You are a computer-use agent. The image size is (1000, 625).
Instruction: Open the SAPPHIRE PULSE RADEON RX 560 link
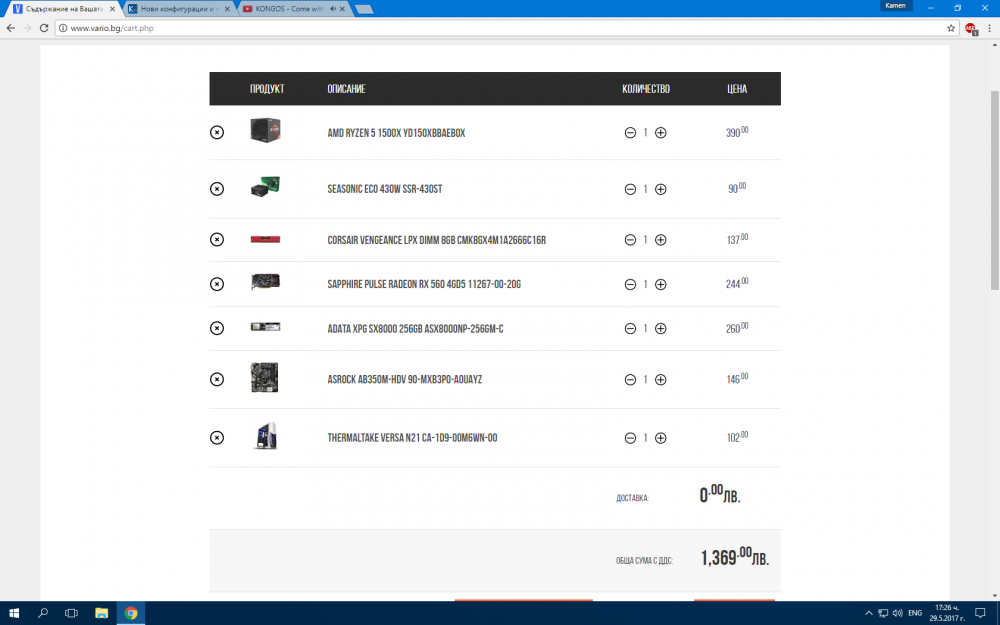click(424, 284)
